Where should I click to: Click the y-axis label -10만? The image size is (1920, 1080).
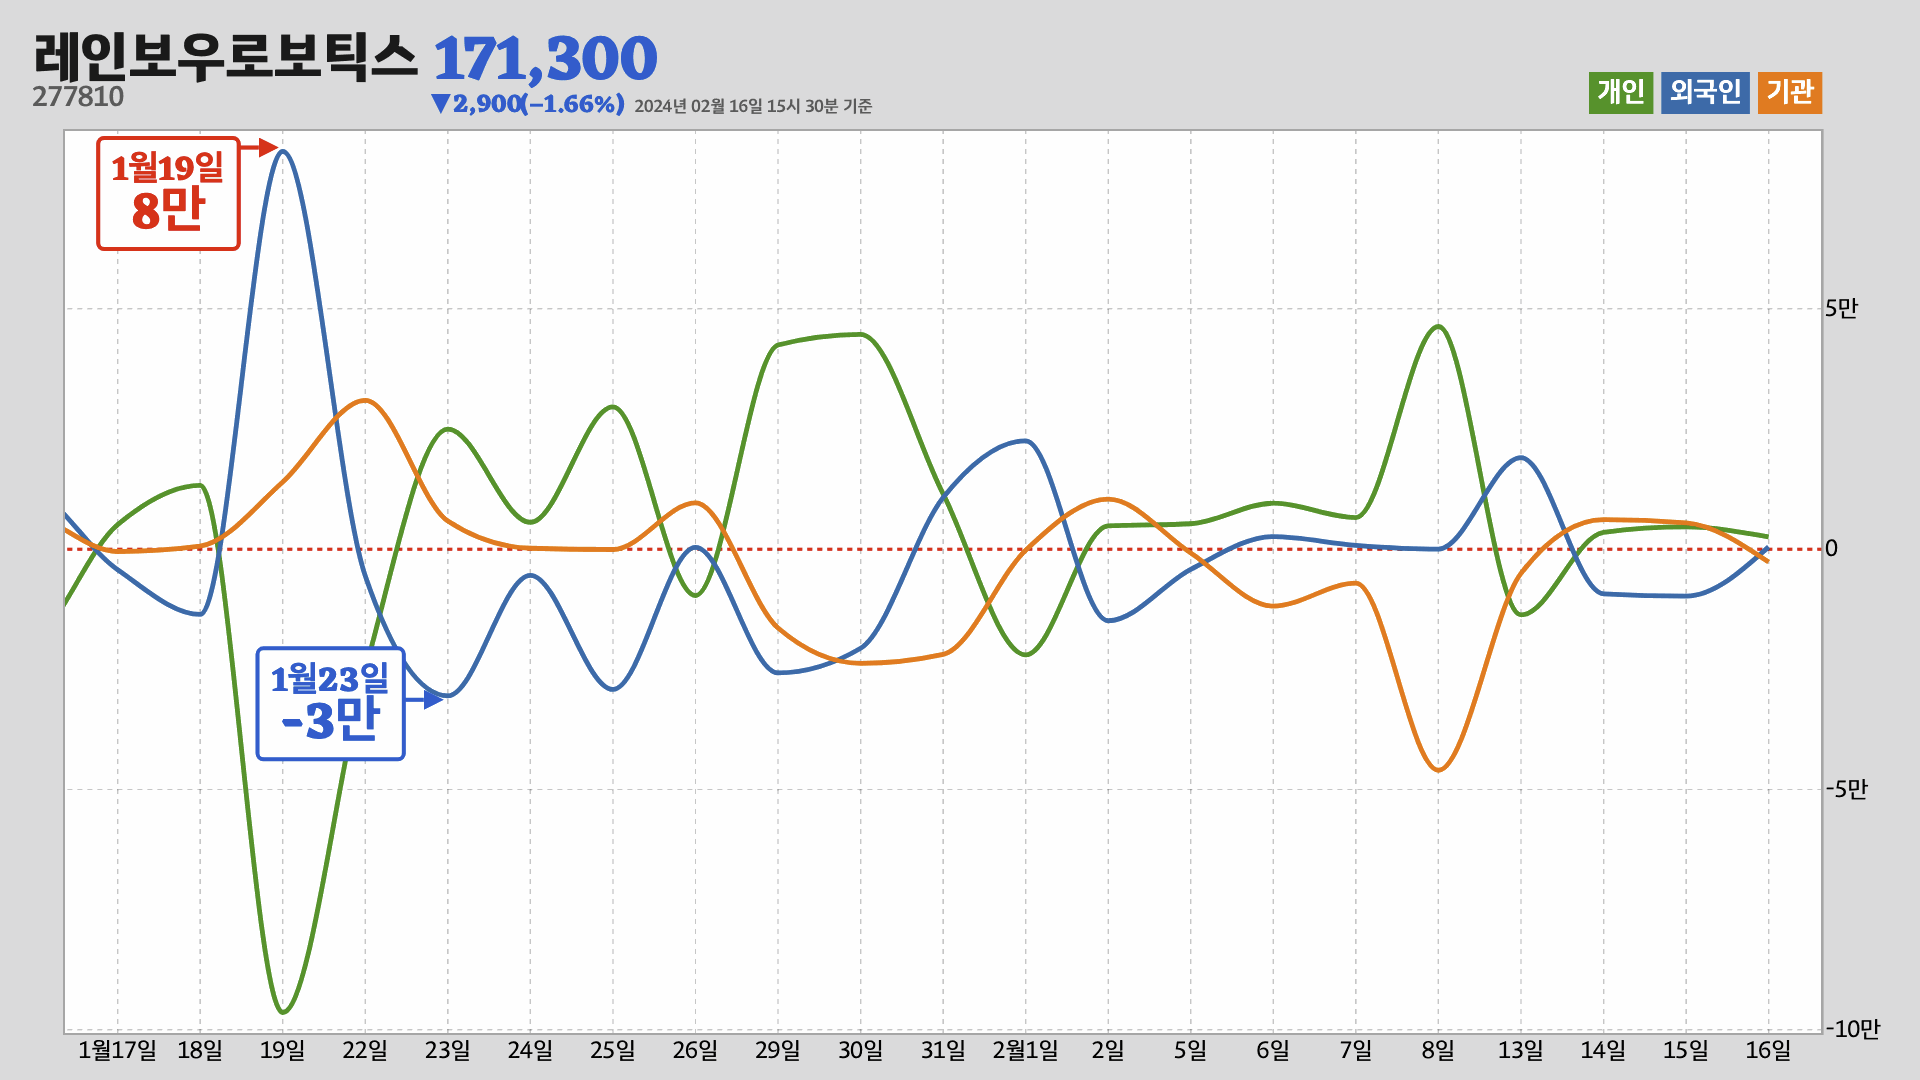(1852, 1029)
